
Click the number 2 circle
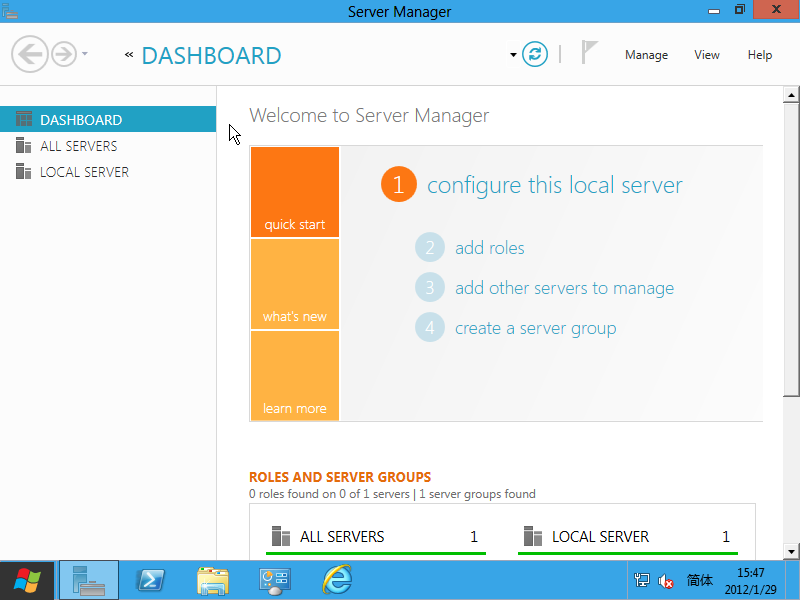point(430,247)
